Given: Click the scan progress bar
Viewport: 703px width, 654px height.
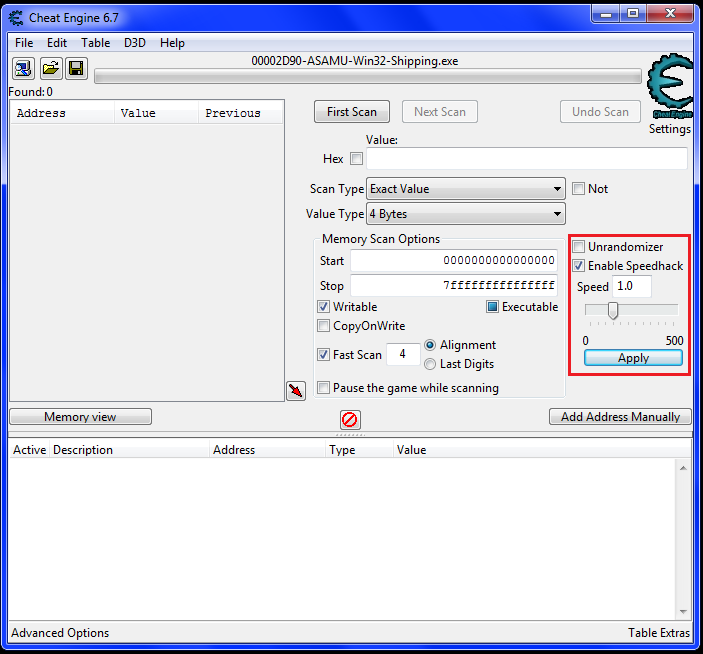Looking at the screenshot, I should (x=368, y=77).
